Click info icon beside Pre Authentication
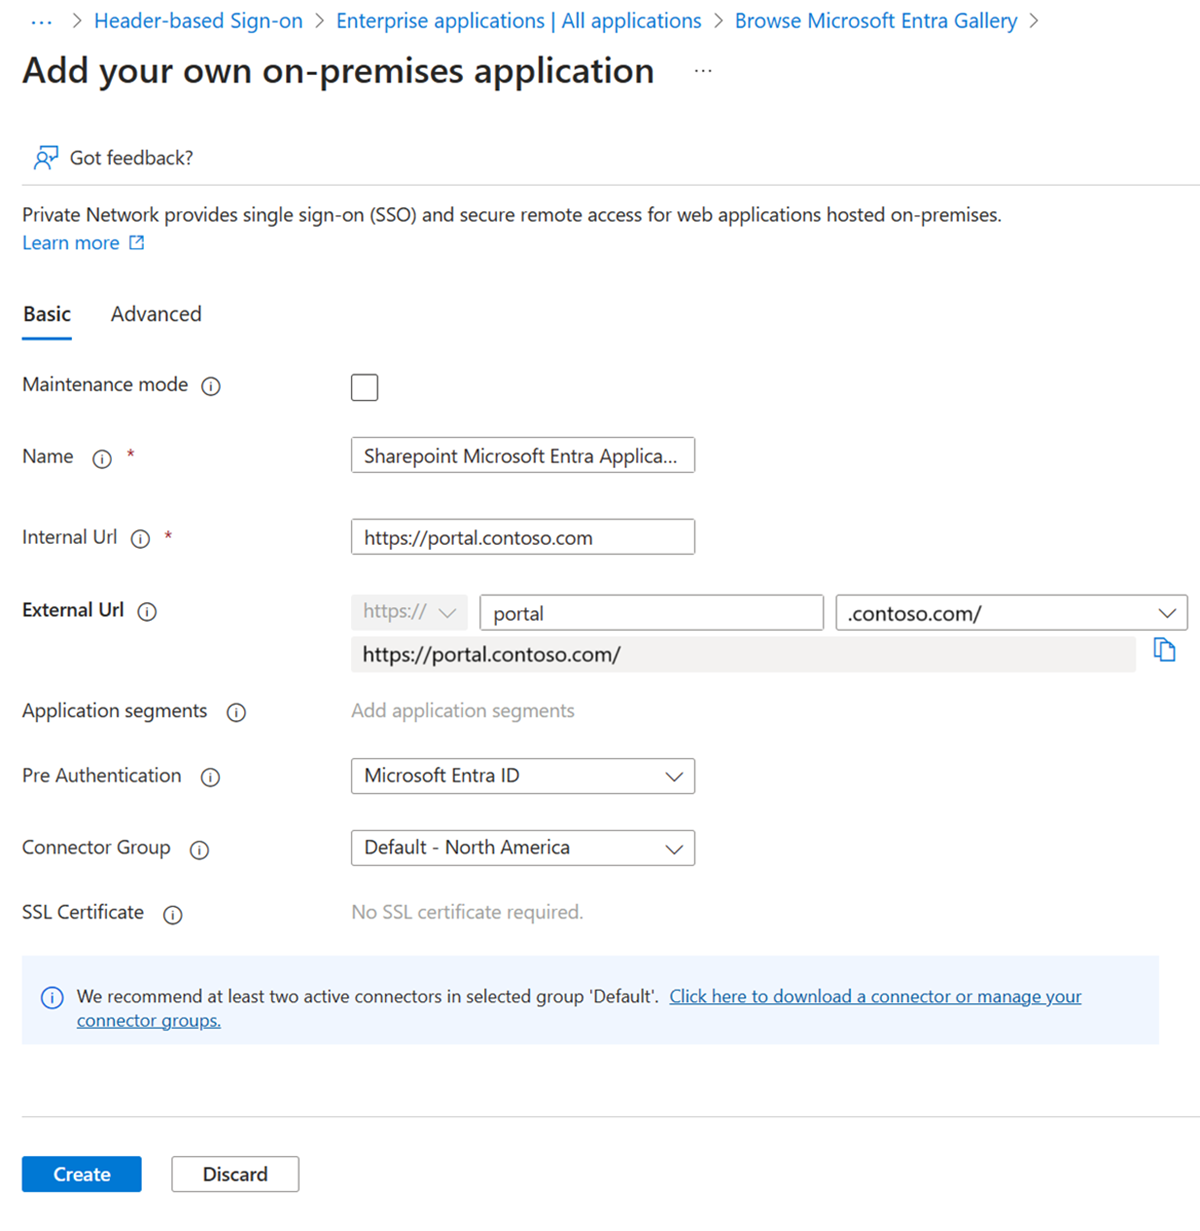The height and width of the screenshot is (1231, 1200). (210, 777)
